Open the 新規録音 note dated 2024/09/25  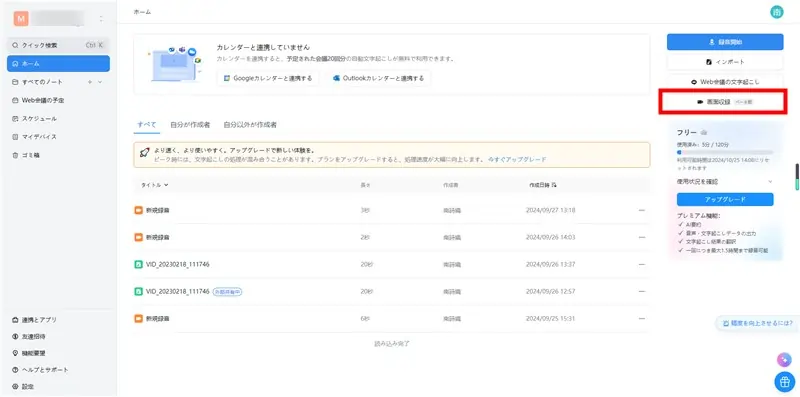coord(158,318)
